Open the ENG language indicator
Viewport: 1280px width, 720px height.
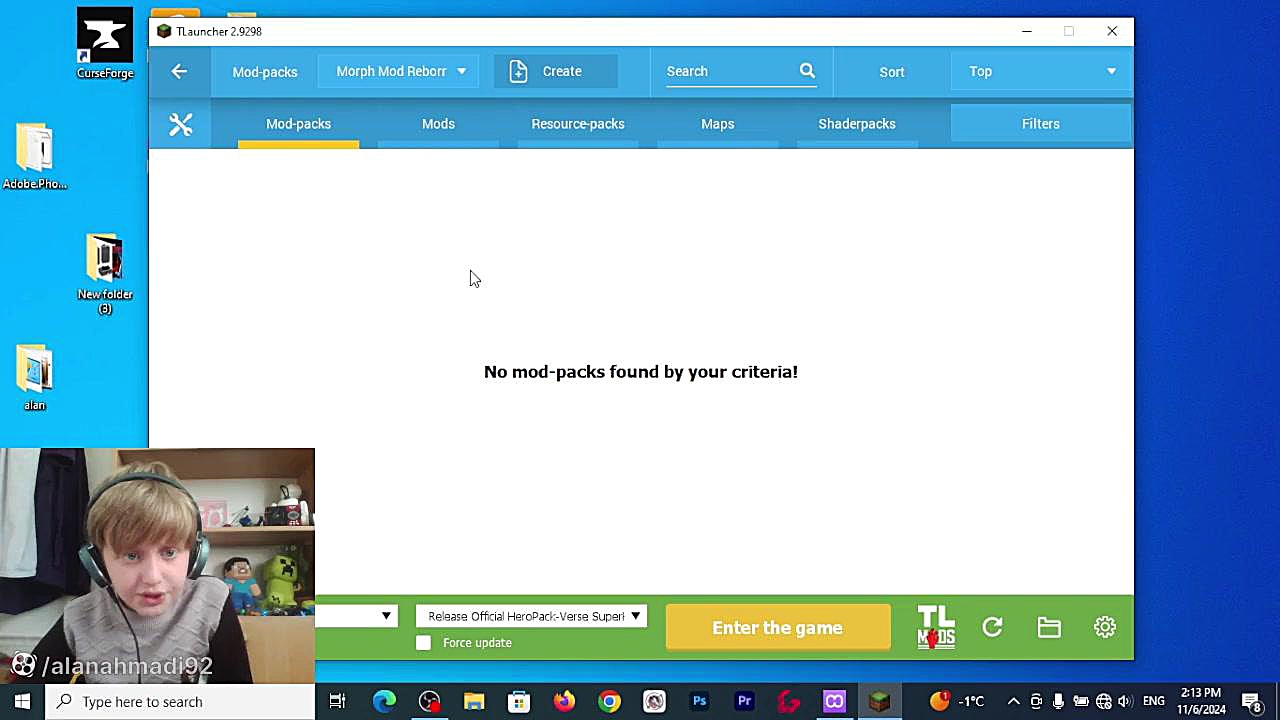click(x=1153, y=701)
